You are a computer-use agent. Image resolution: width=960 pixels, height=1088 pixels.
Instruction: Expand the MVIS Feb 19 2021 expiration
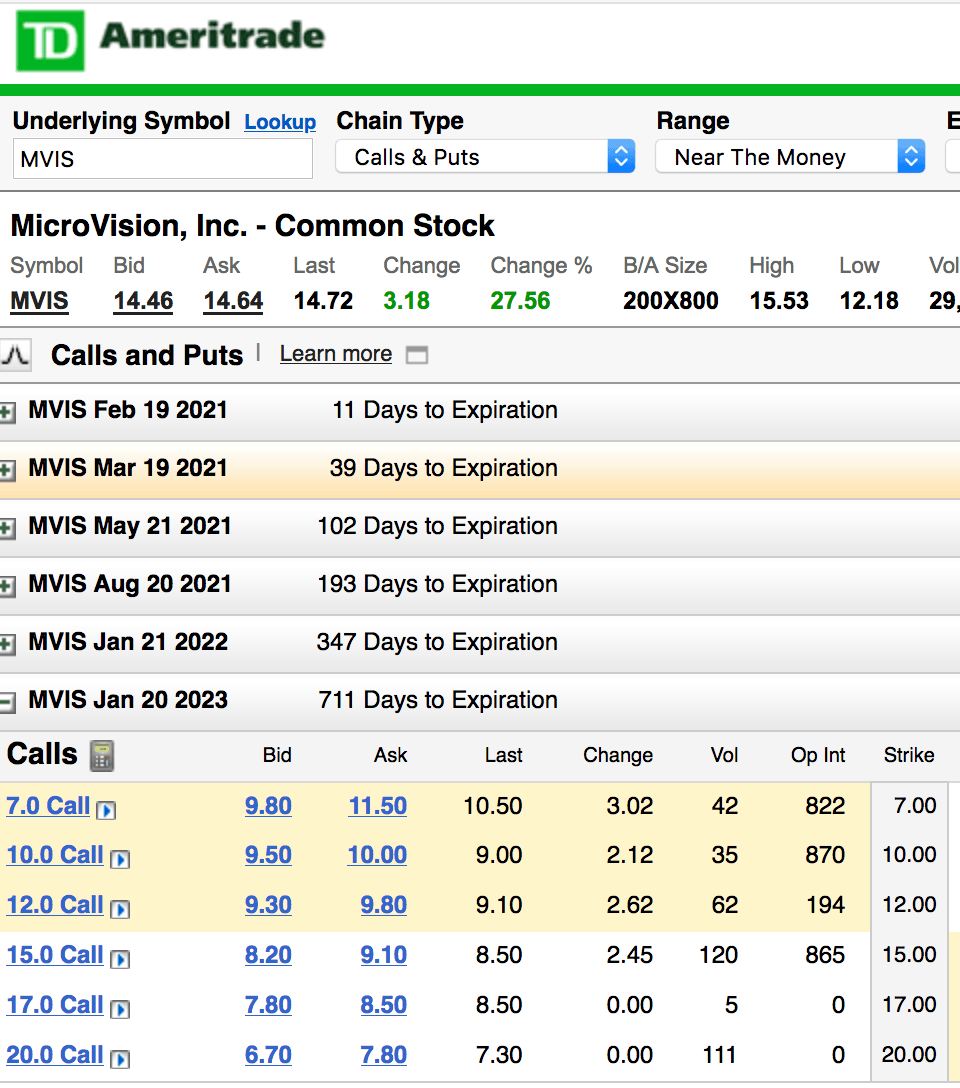coord(8,412)
